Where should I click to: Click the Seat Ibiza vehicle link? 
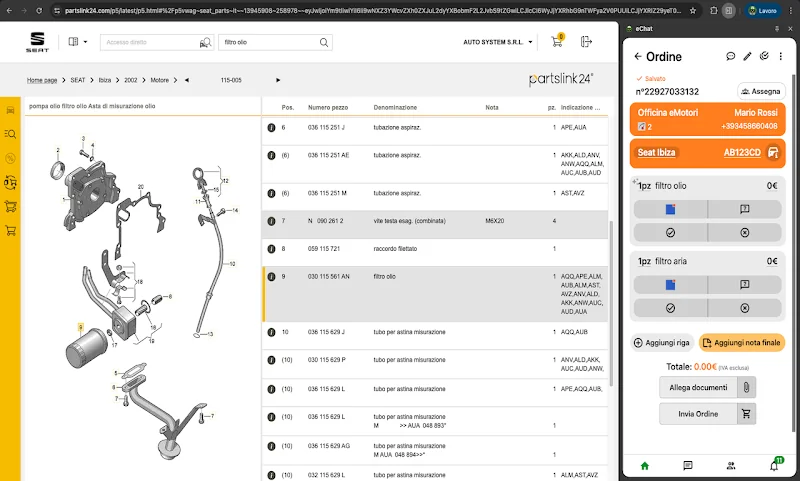pyautogui.click(x=656, y=152)
